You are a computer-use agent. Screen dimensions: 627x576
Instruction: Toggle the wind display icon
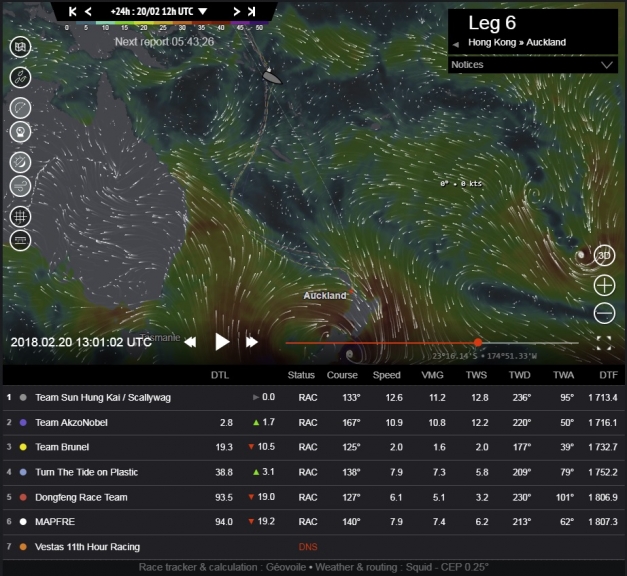click(20, 186)
